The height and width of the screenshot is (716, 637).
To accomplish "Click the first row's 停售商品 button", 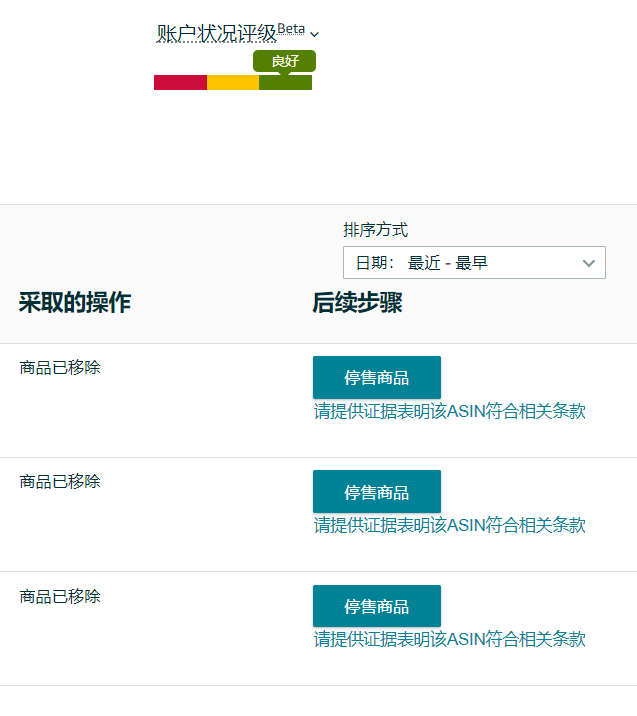I will pyautogui.click(x=377, y=378).
